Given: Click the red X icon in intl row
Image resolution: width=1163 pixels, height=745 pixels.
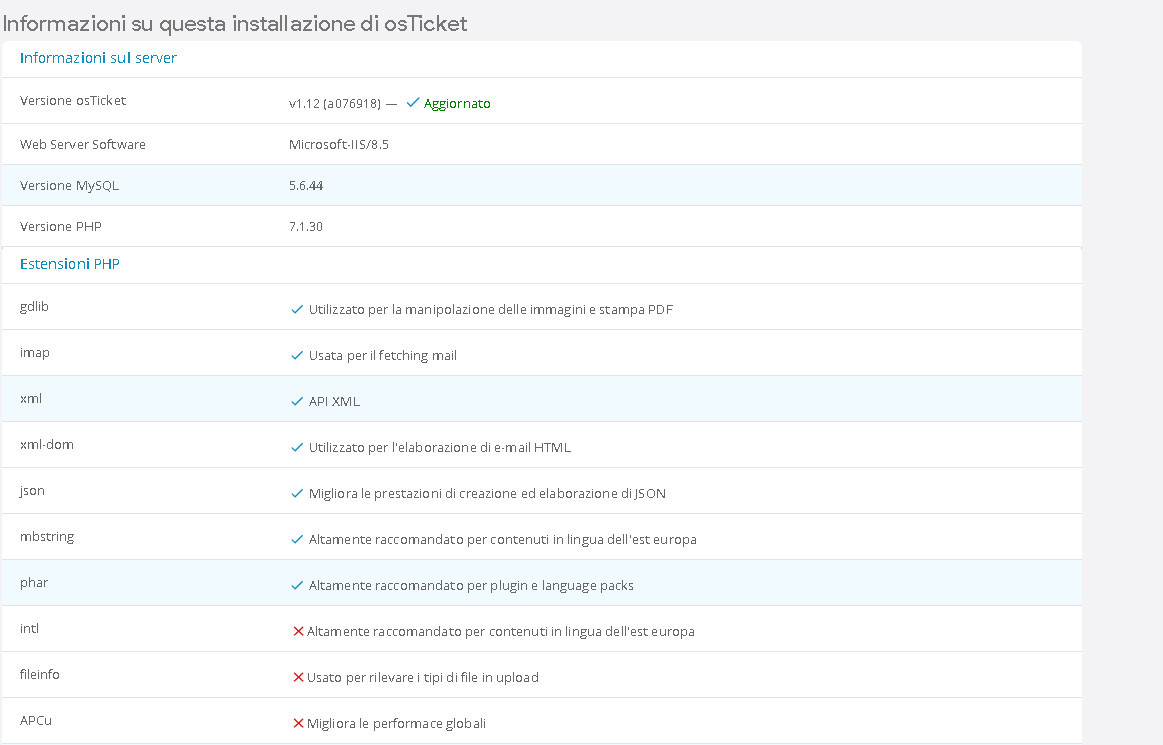Looking at the screenshot, I should [x=298, y=631].
